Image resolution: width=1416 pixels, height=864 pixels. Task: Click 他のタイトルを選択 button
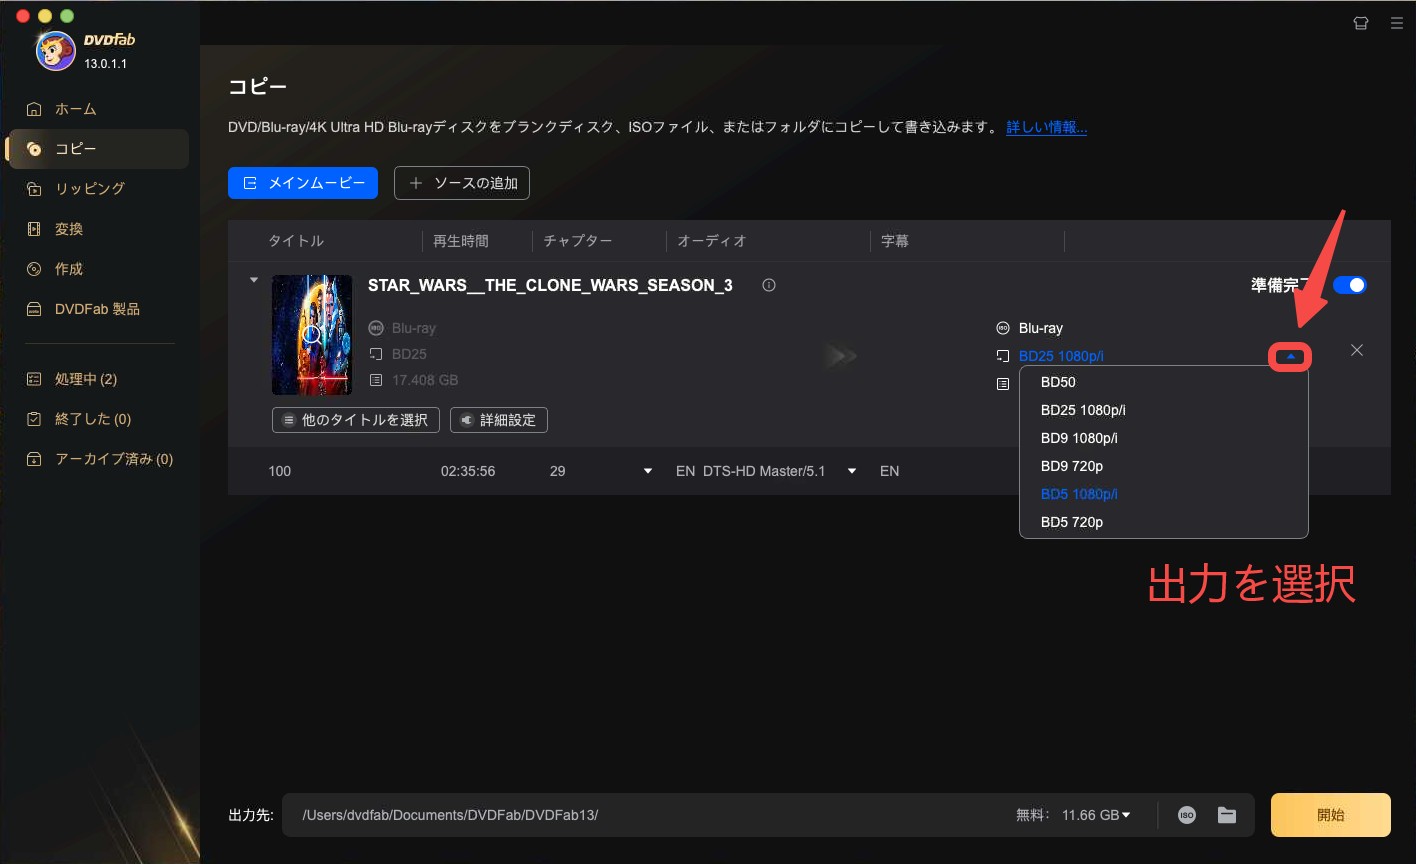(x=356, y=420)
